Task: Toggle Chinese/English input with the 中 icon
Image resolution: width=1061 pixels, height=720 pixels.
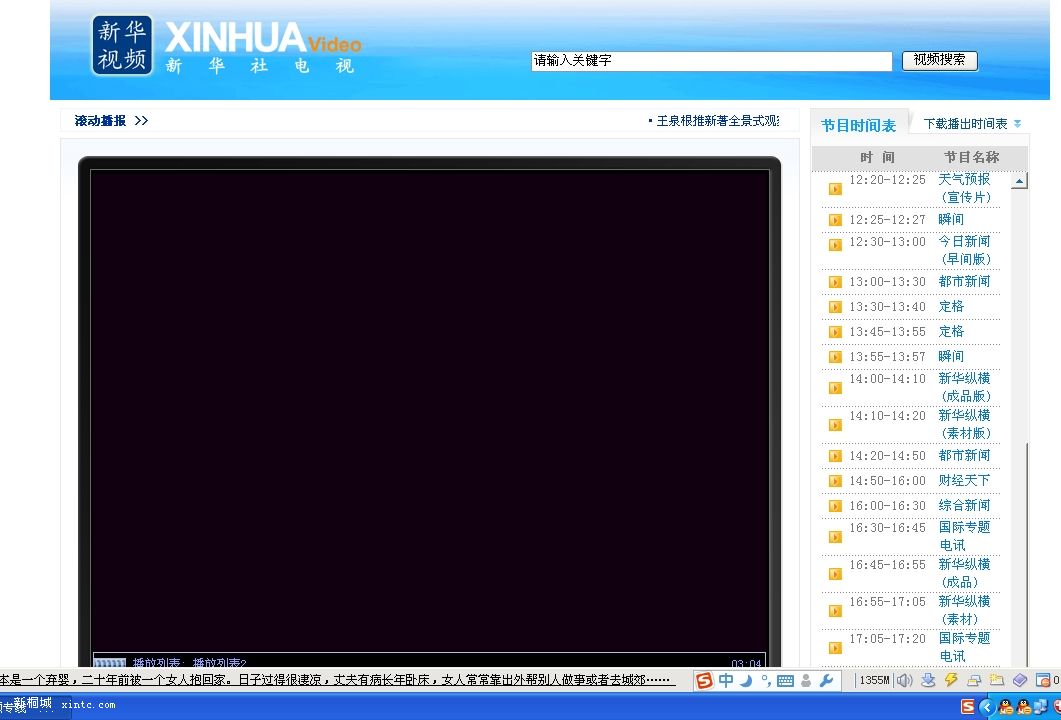Action: coord(726,680)
